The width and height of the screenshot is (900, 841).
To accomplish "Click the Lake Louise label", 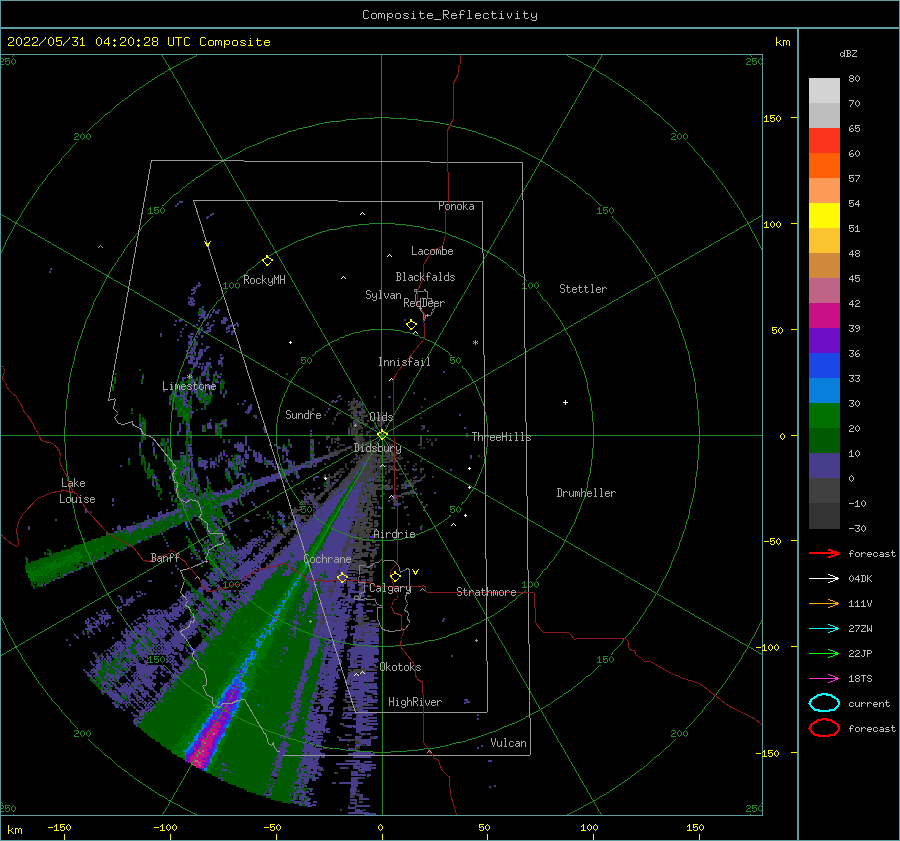I will pyautogui.click(x=78, y=491).
